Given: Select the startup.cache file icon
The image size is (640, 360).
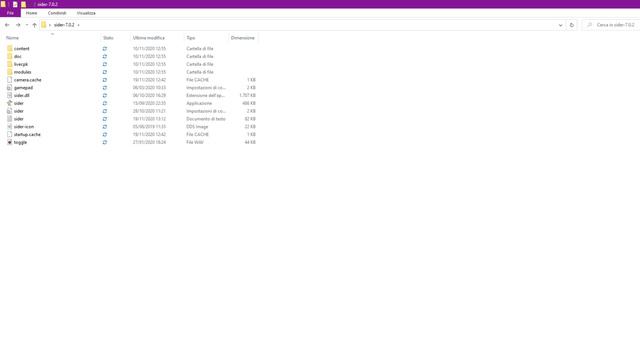Looking at the screenshot, I should [x=10, y=134].
